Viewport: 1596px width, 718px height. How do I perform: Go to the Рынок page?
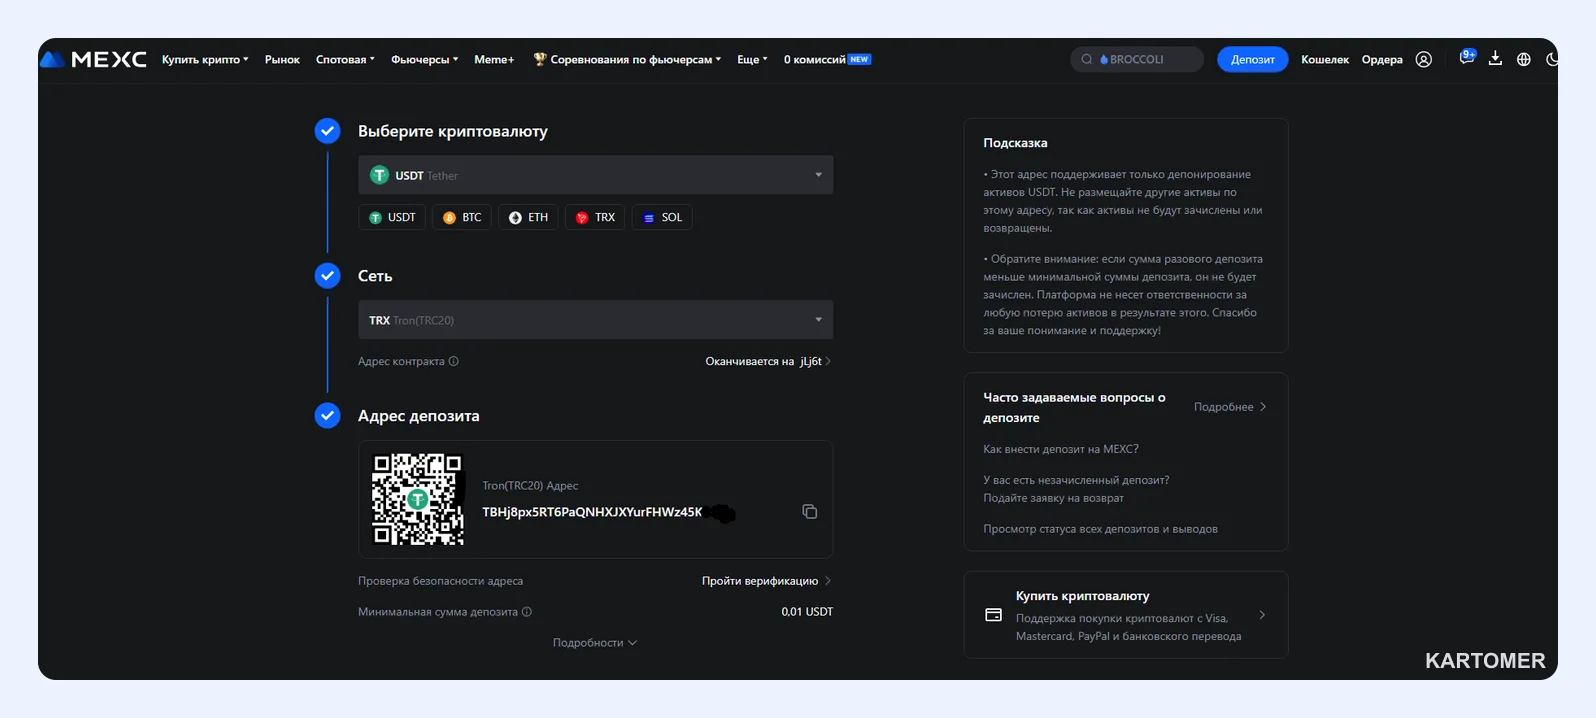(x=282, y=60)
